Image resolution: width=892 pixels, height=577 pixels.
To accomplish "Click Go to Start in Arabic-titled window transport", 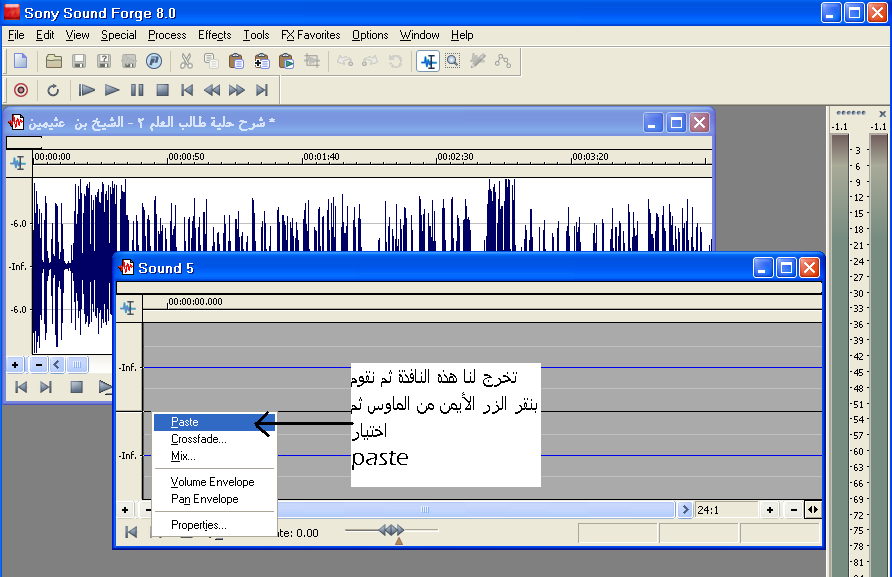I will tap(21, 387).
